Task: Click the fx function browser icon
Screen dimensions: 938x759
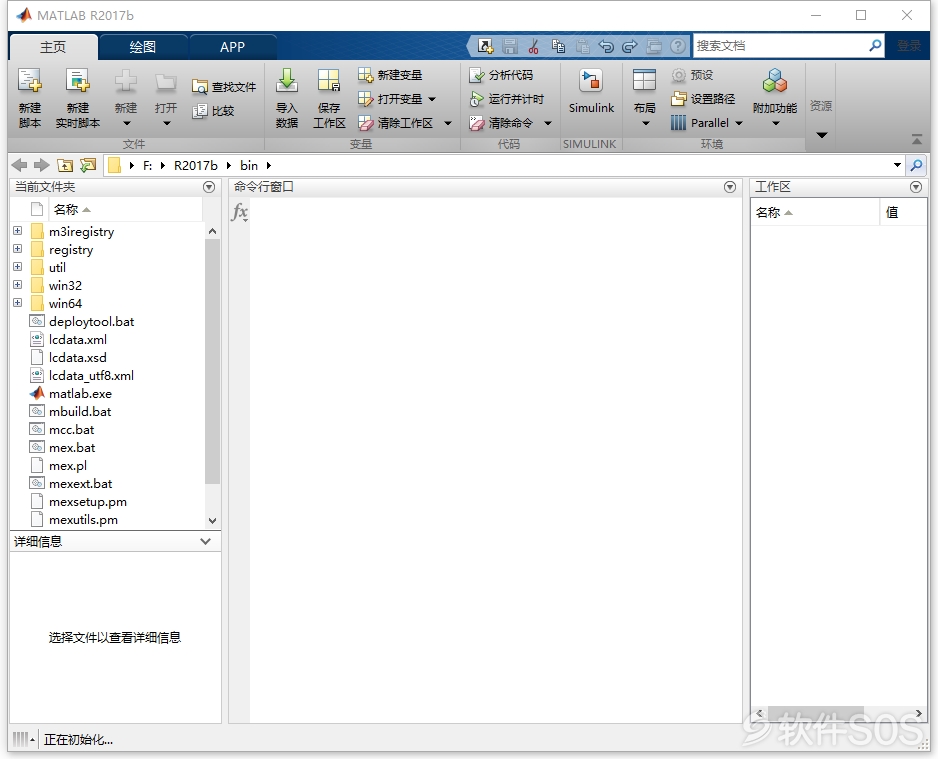Action: pyautogui.click(x=240, y=212)
